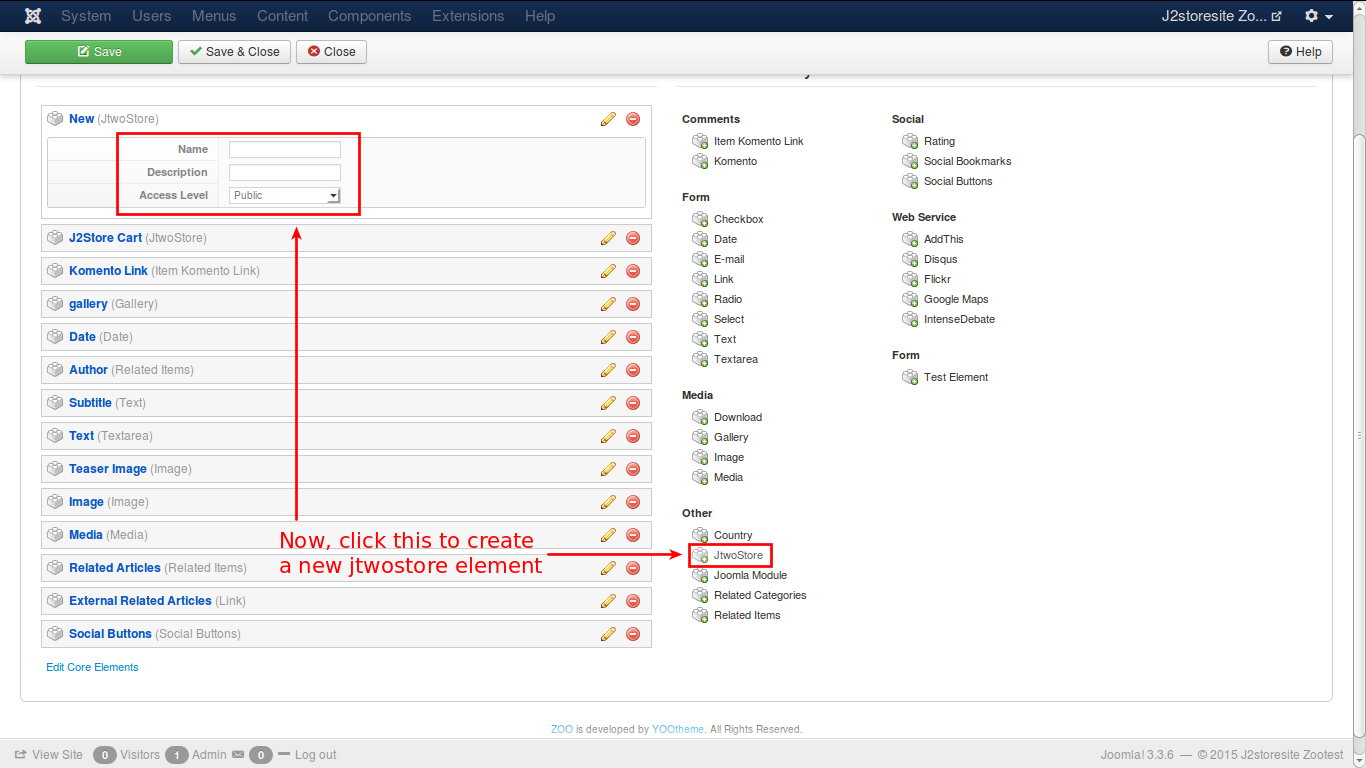Select the Flickr web service element
This screenshot has width=1366, height=768.
[x=937, y=279]
